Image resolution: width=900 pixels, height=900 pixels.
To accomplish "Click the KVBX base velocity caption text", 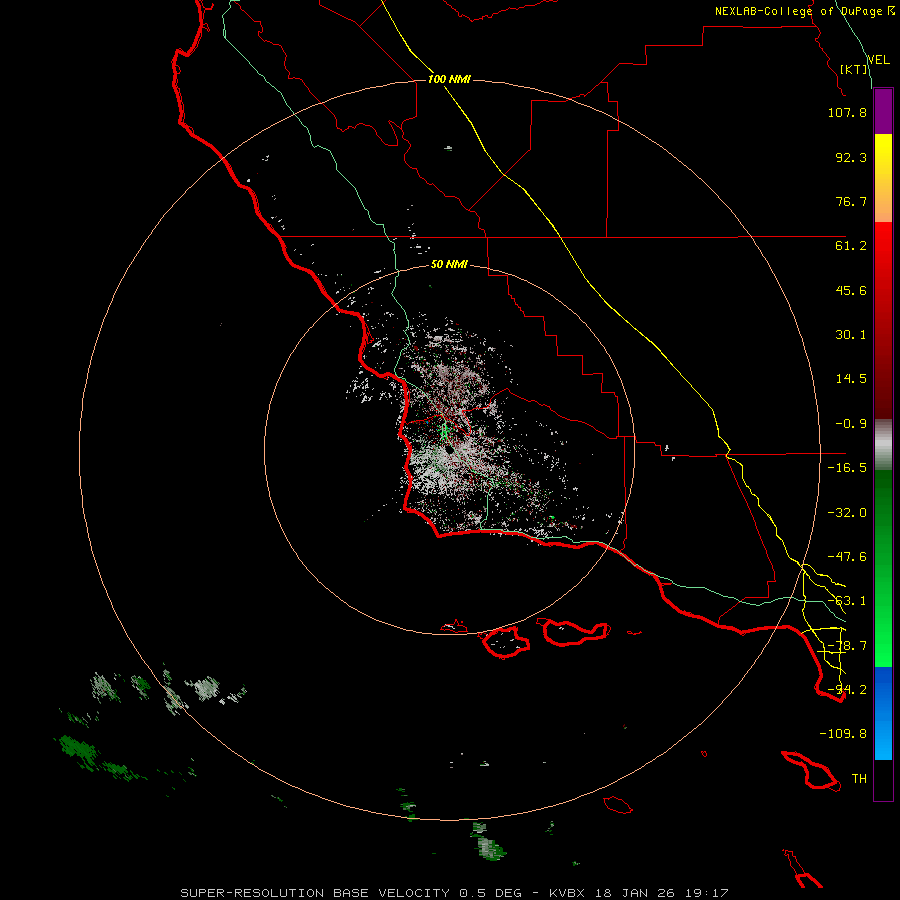I will 454,893.
